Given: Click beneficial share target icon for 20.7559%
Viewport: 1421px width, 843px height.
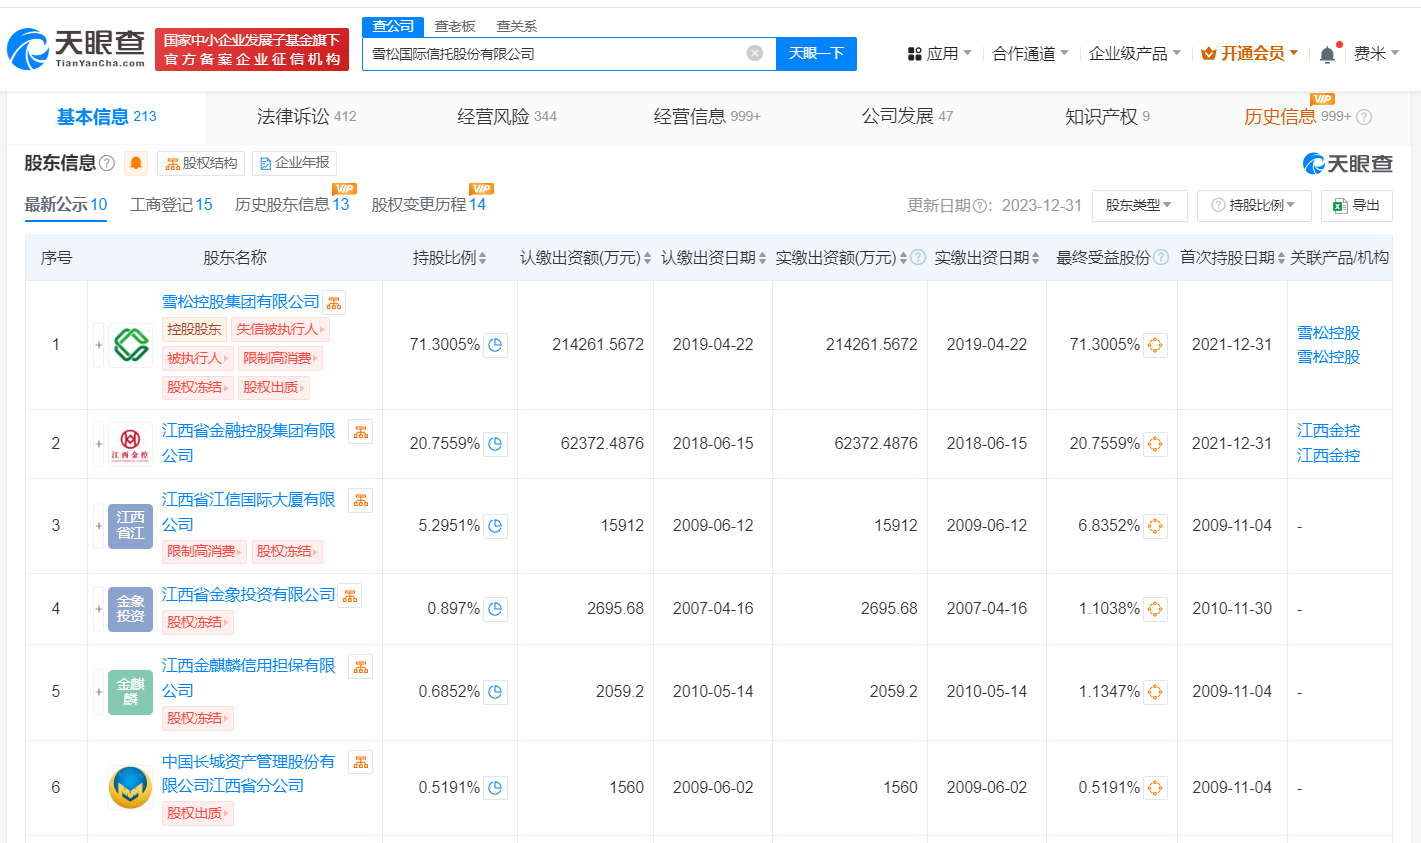Looking at the screenshot, I should (x=1155, y=444).
